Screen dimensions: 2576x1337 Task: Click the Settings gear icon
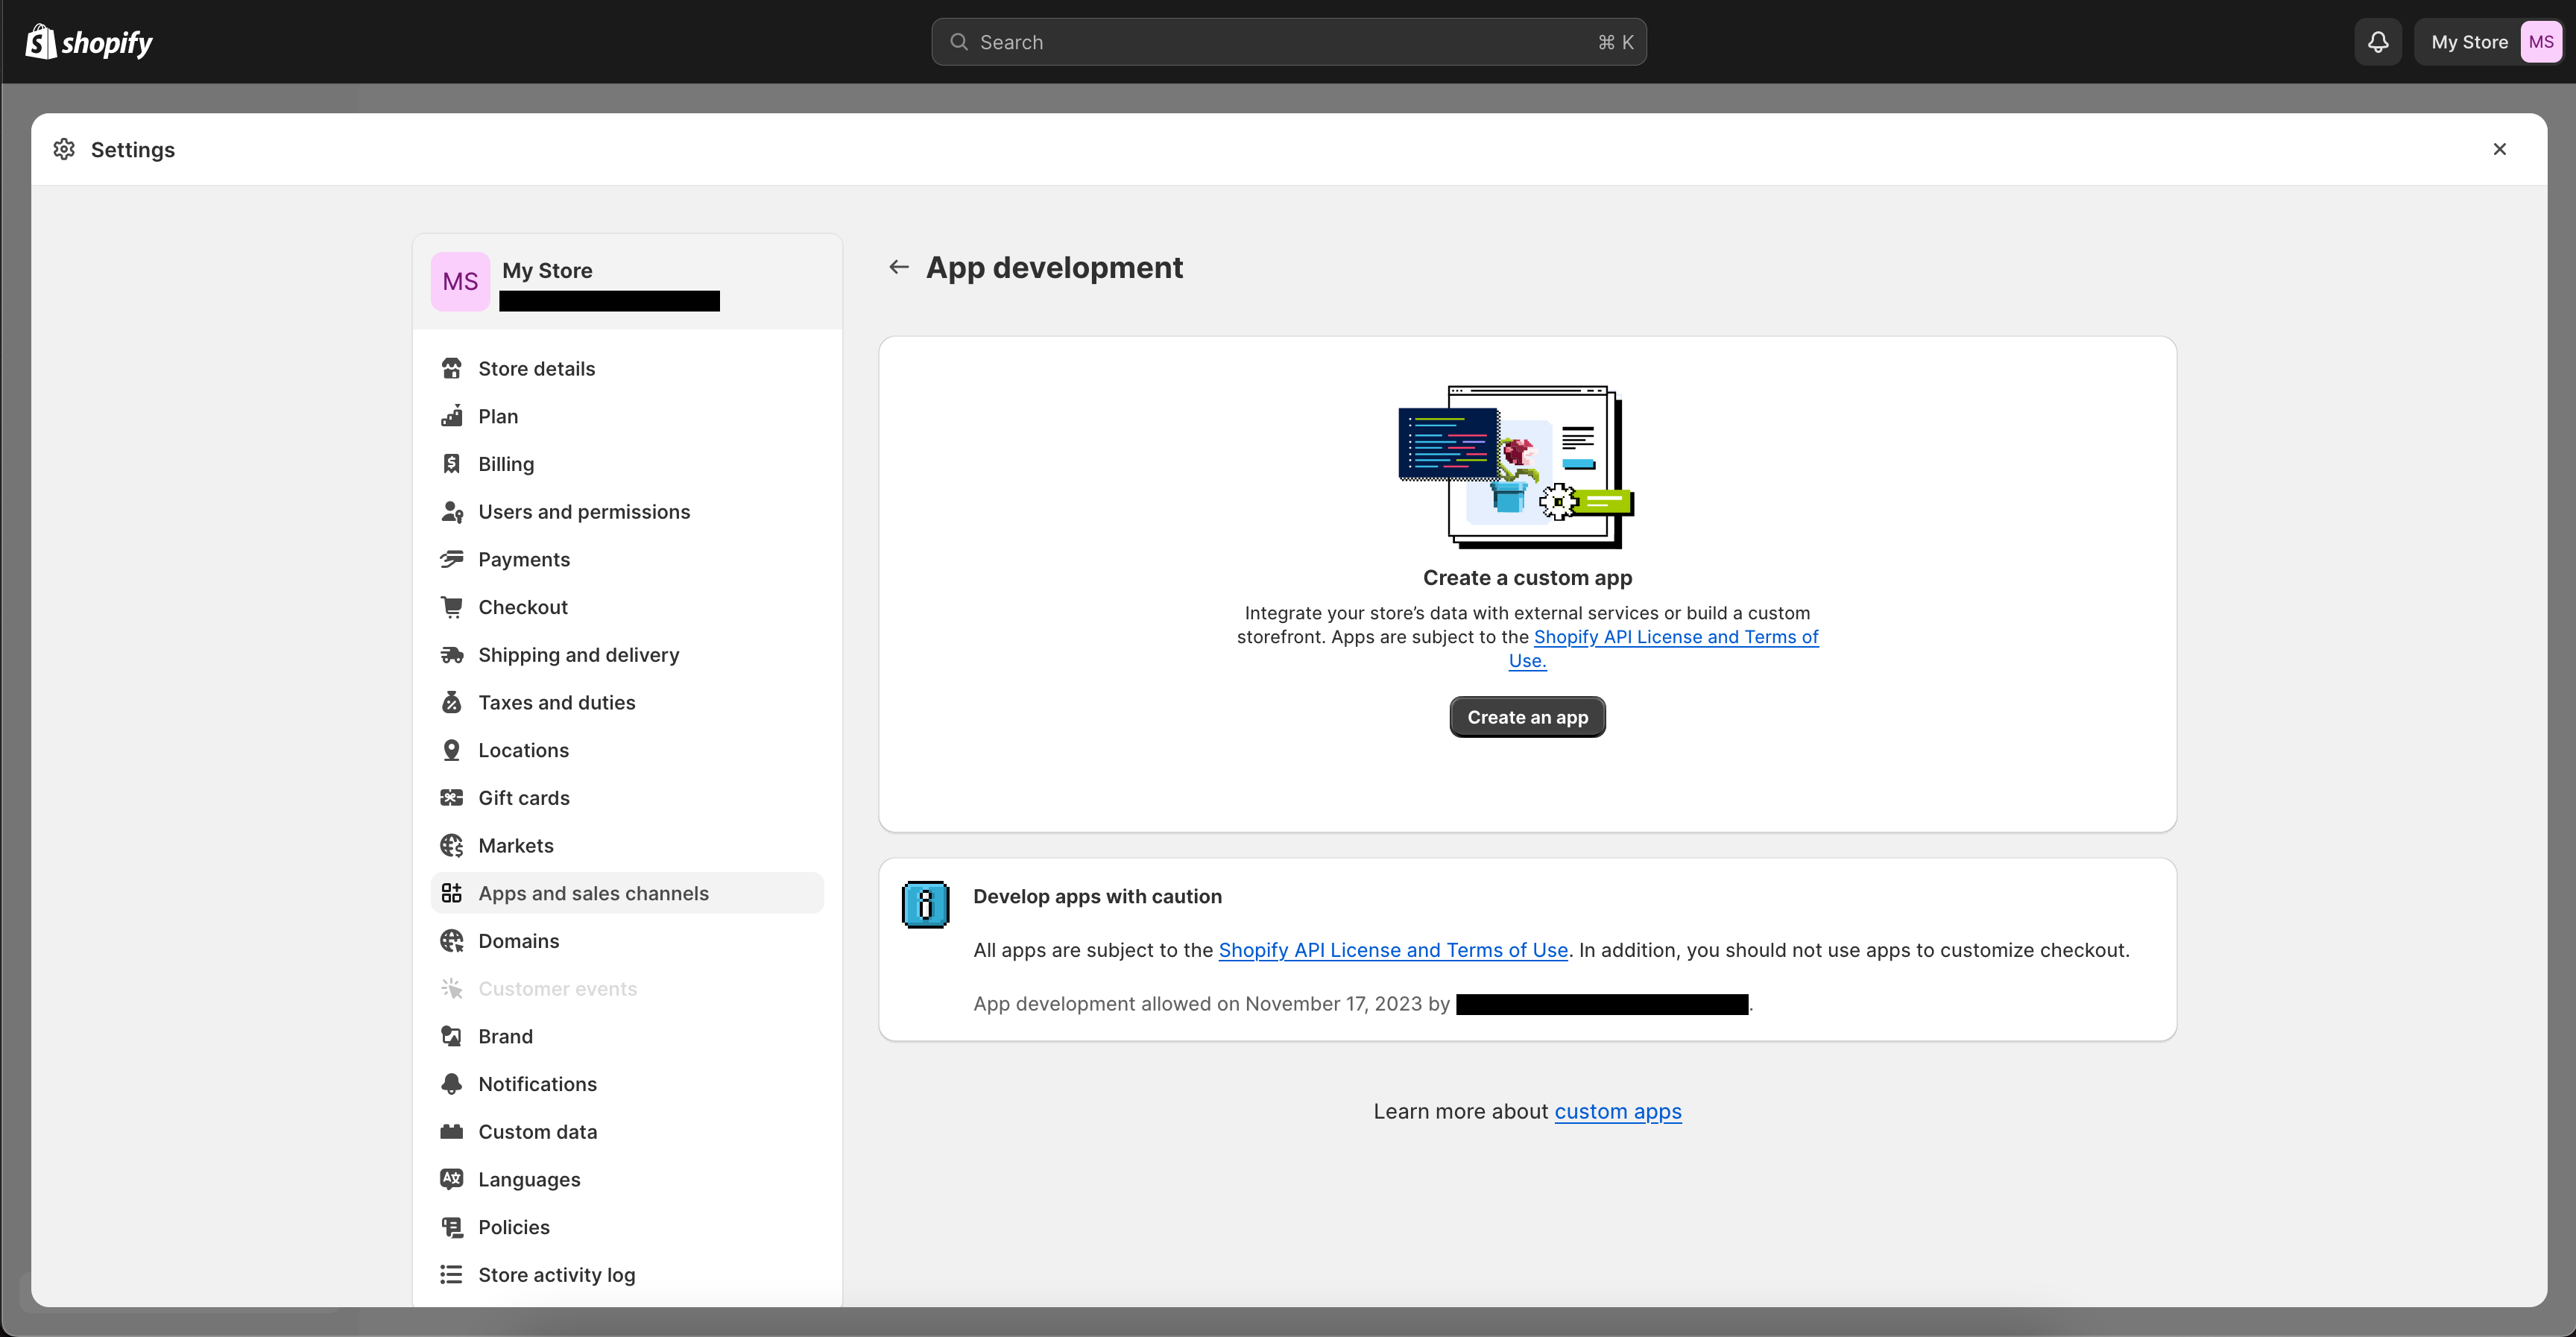click(64, 149)
